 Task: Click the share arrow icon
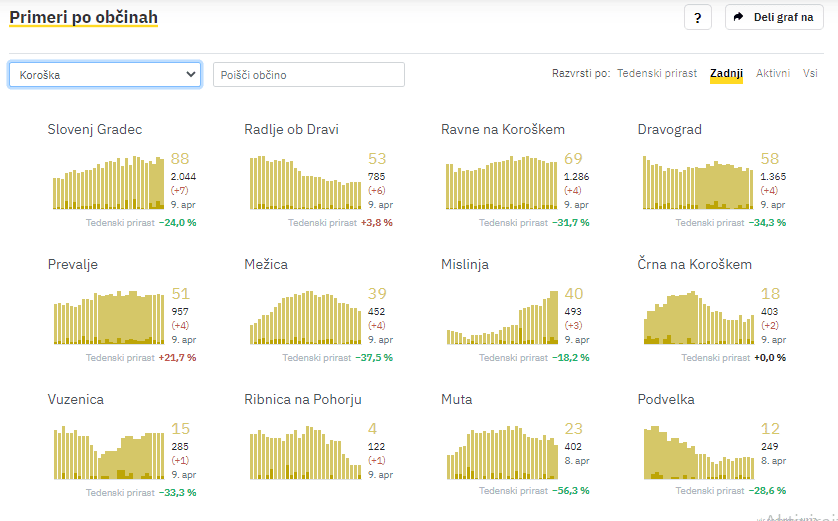click(739, 18)
